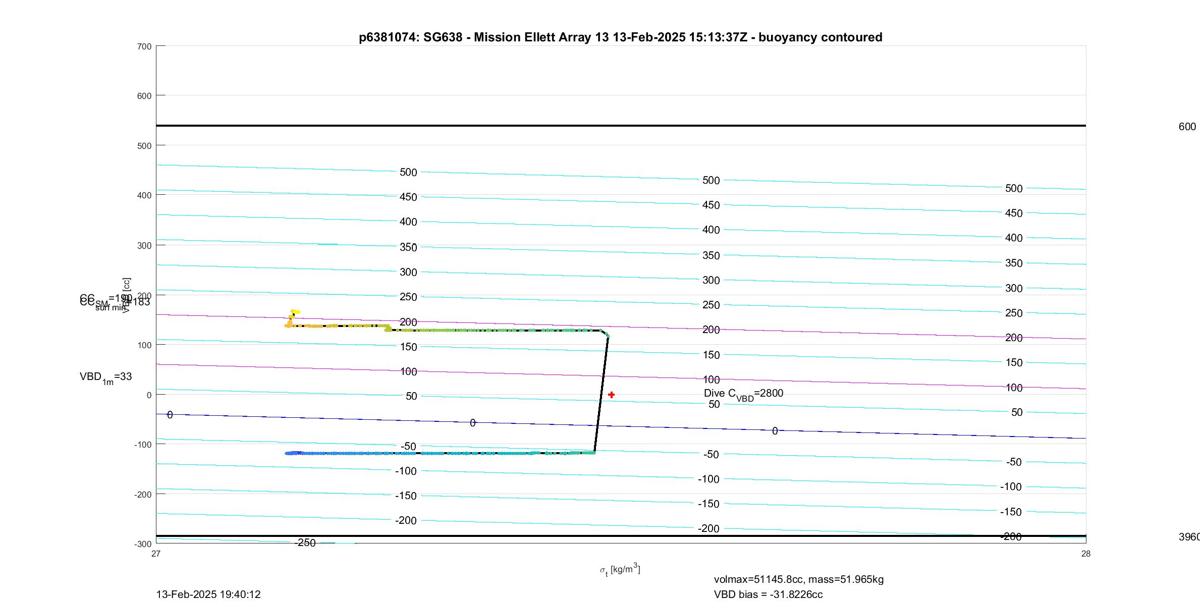Viewport: 1200px width, 611px height.
Task: Click the 'volmax=51145.8cc, mass=51.965kg' text
Action: click(x=799, y=579)
